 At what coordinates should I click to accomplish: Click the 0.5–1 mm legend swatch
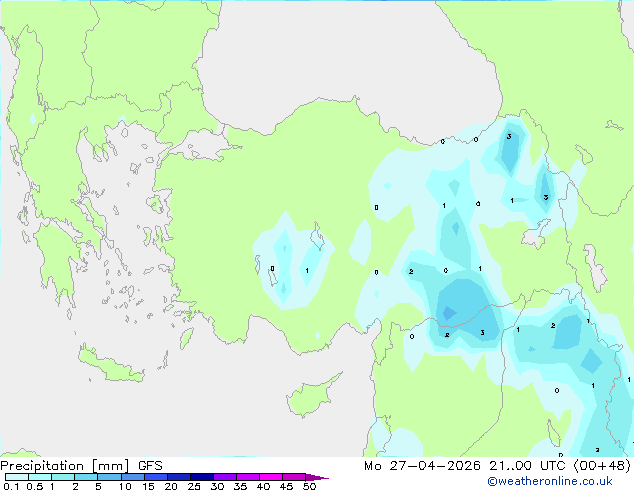40,477
